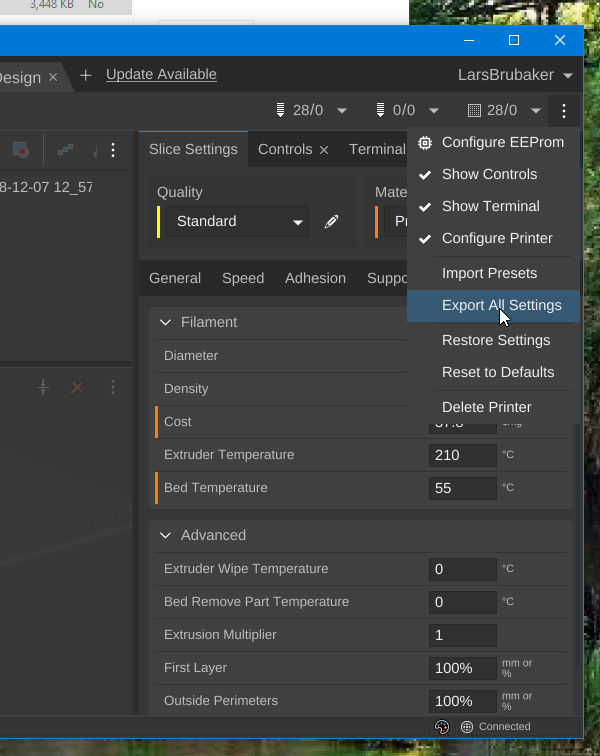The image size is (600, 756).
Task: Click the Update Available link
Action: pos(161,74)
